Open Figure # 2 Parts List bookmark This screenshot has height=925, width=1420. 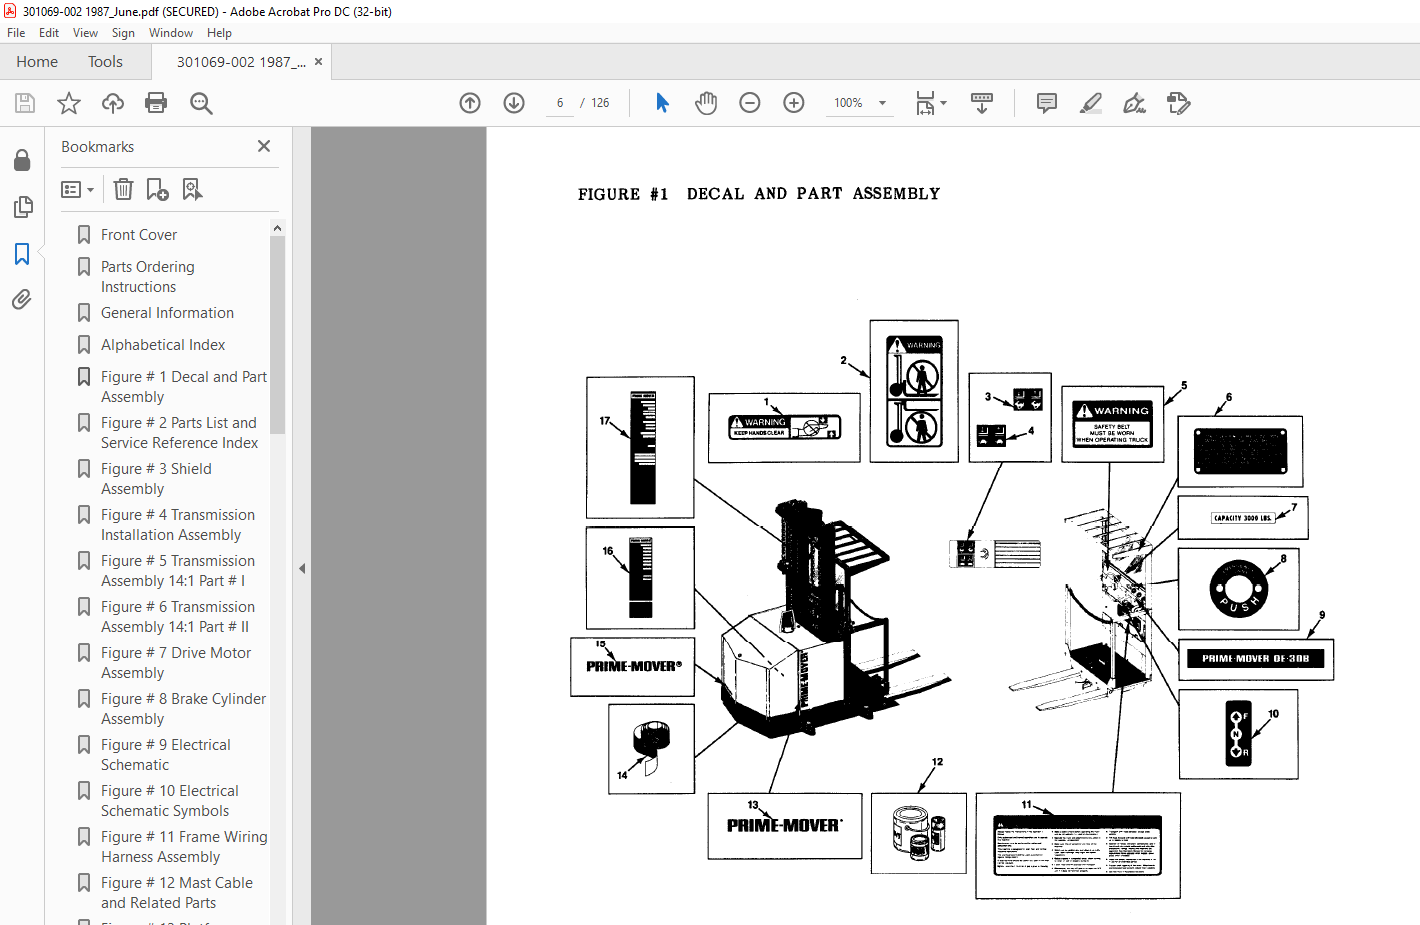pos(179,433)
